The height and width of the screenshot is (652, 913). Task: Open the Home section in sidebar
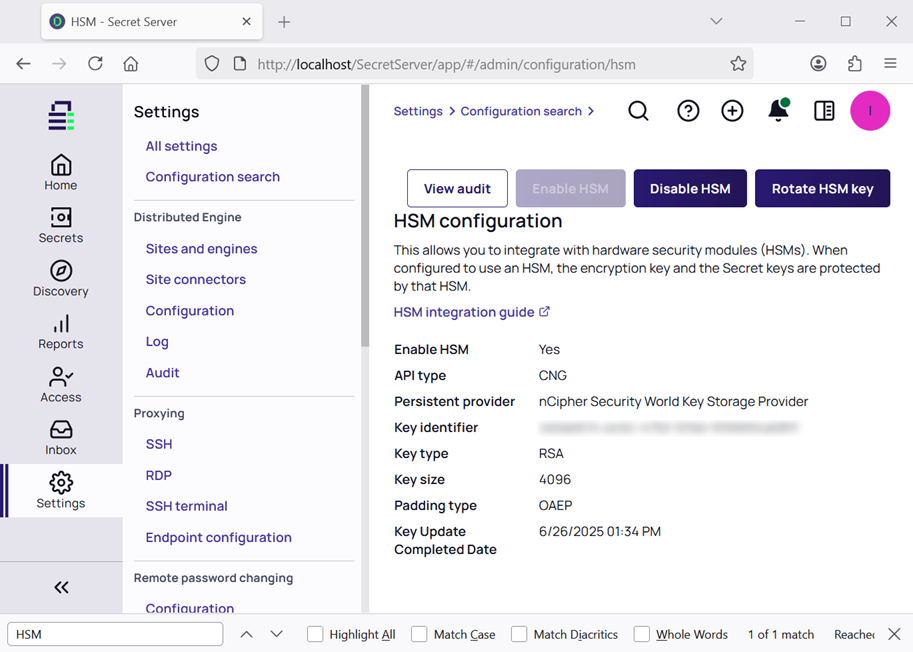point(61,173)
